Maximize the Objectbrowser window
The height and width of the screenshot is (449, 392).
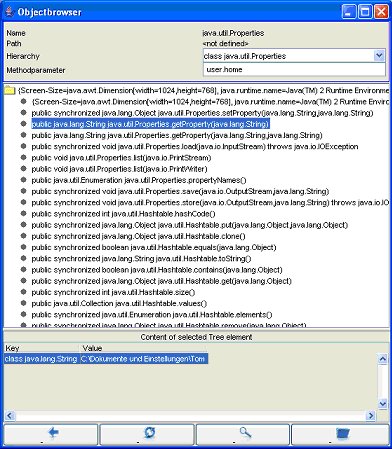coord(365,12)
